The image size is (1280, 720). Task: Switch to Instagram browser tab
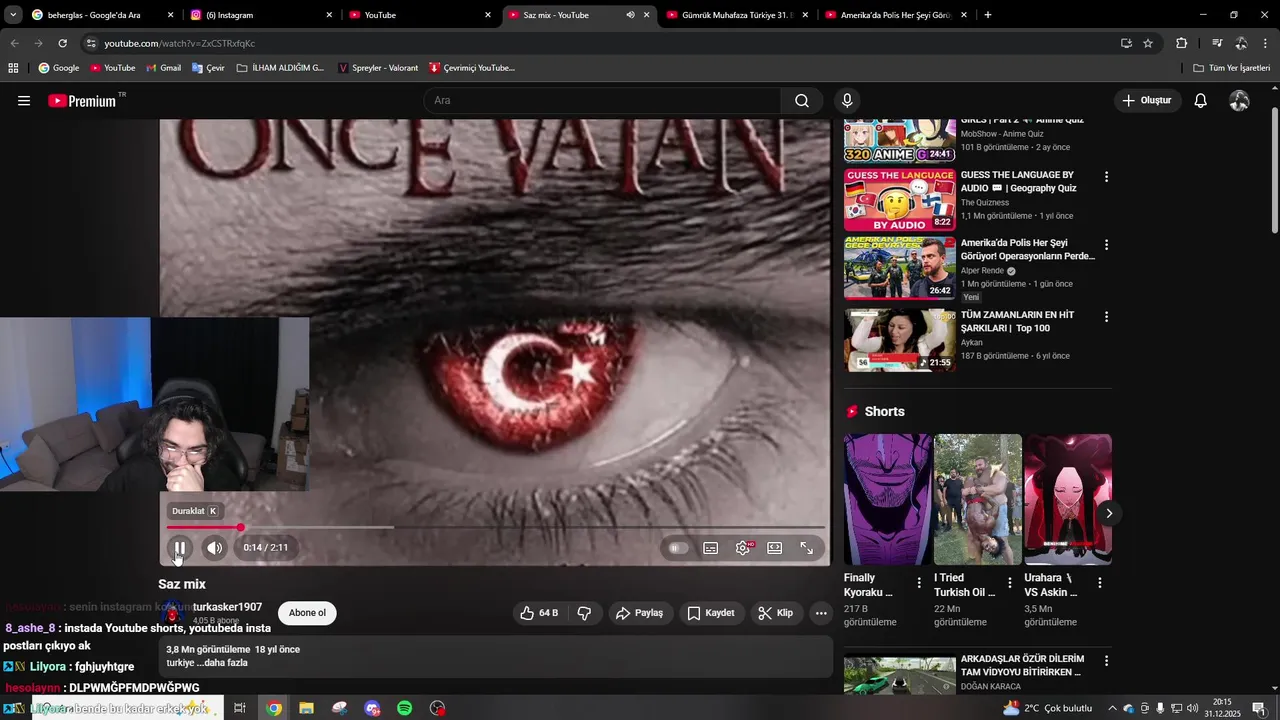pyautogui.click(x=260, y=15)
